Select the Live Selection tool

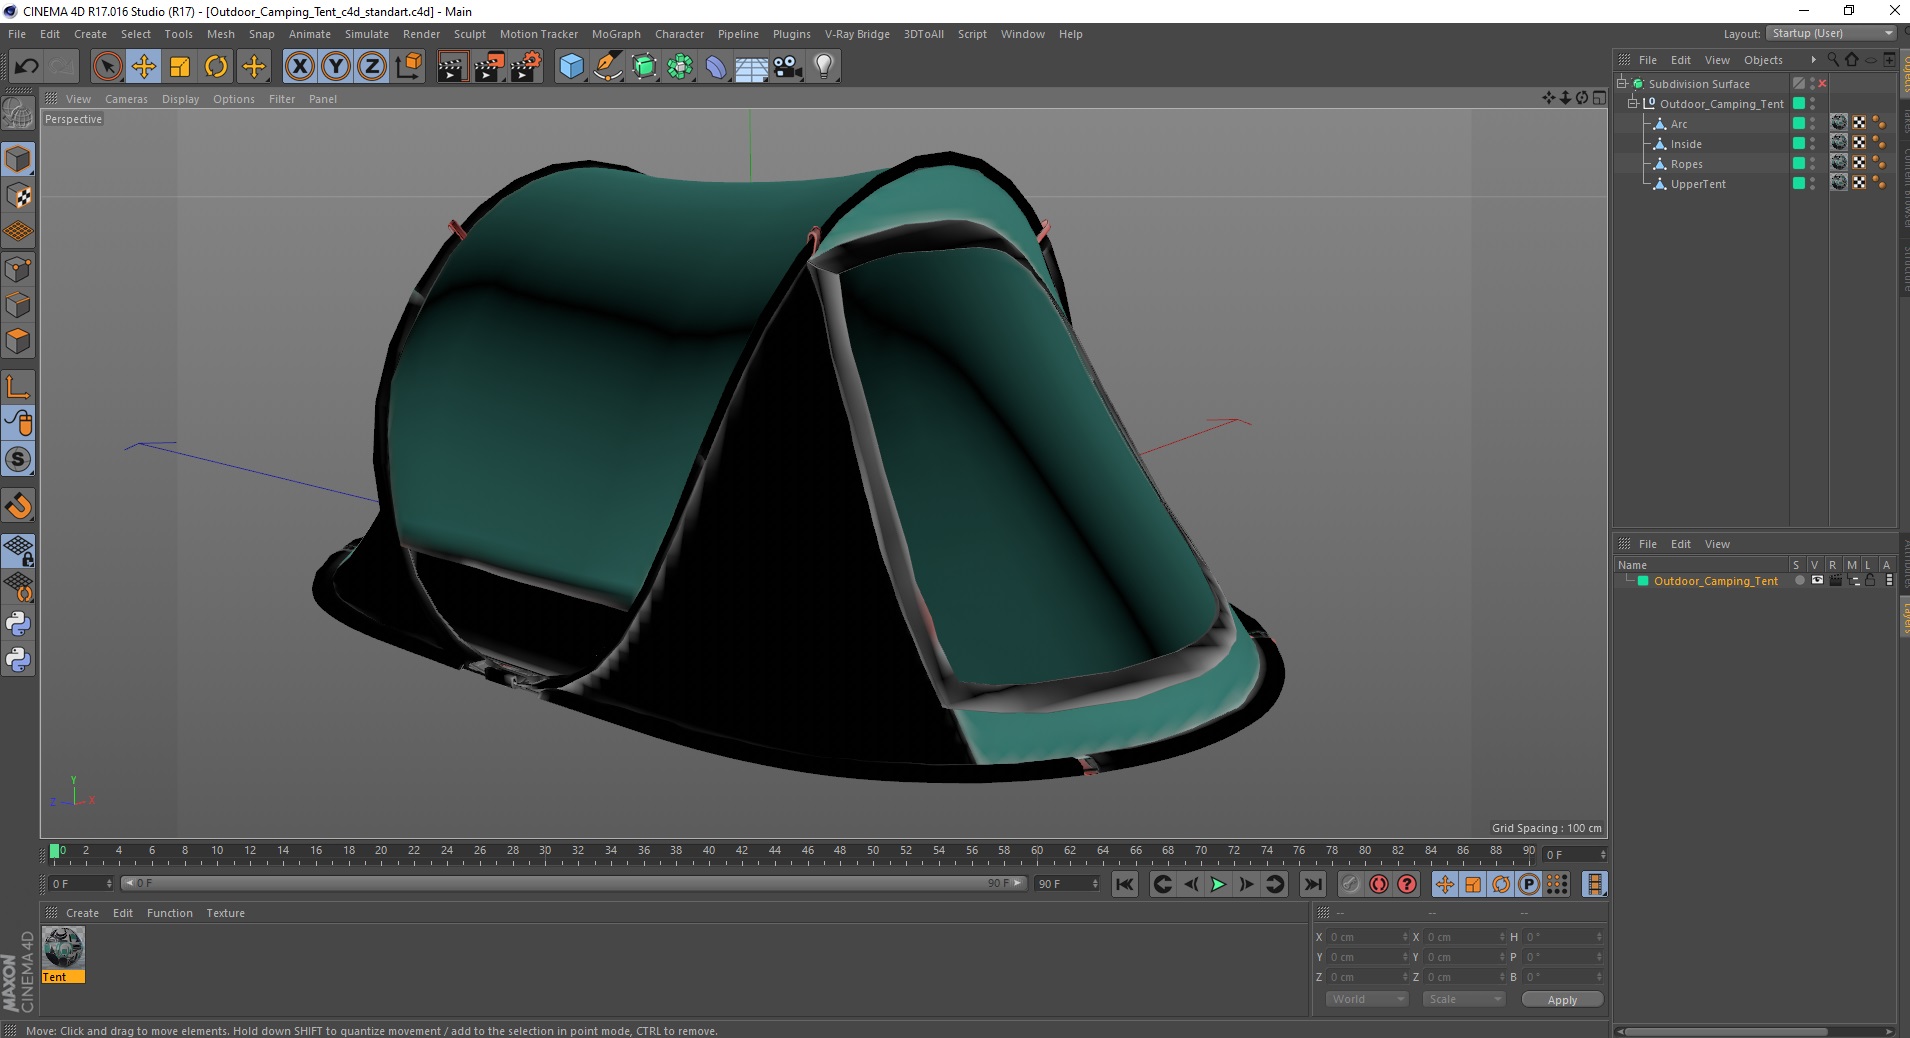pyautogui.click(x=107, y=67)
